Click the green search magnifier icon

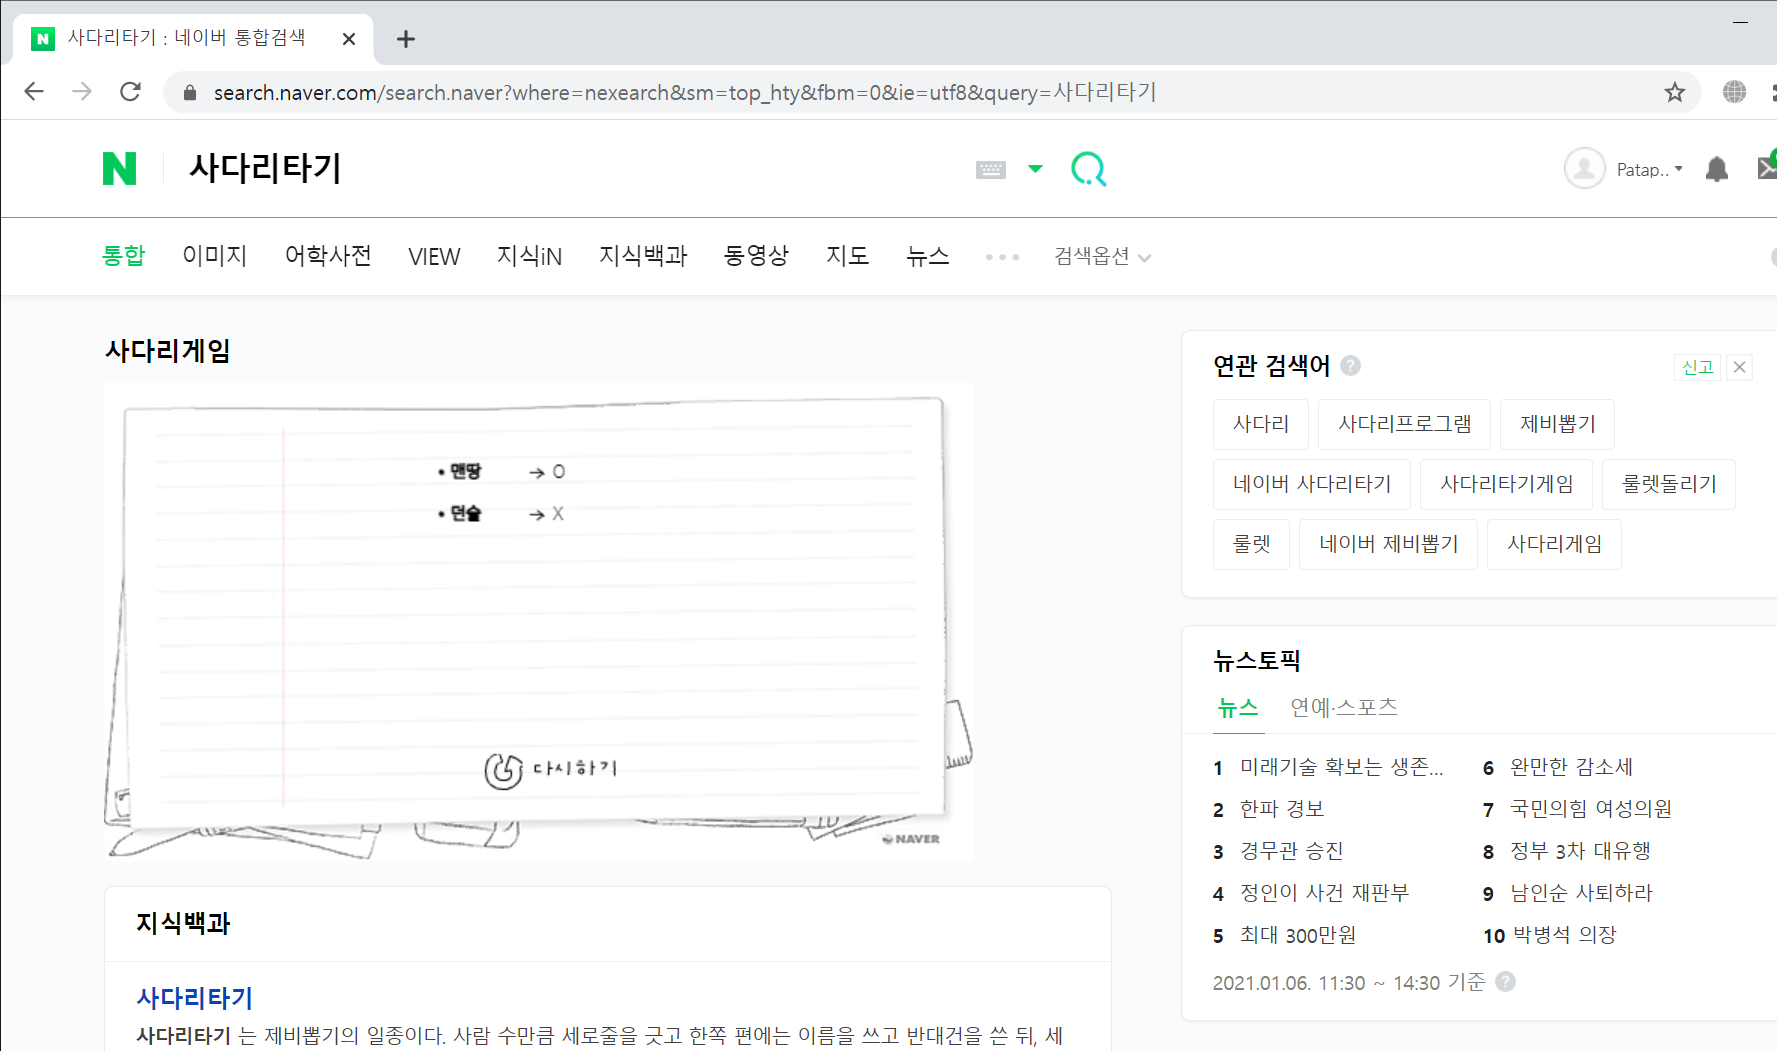coord(1088,169)
